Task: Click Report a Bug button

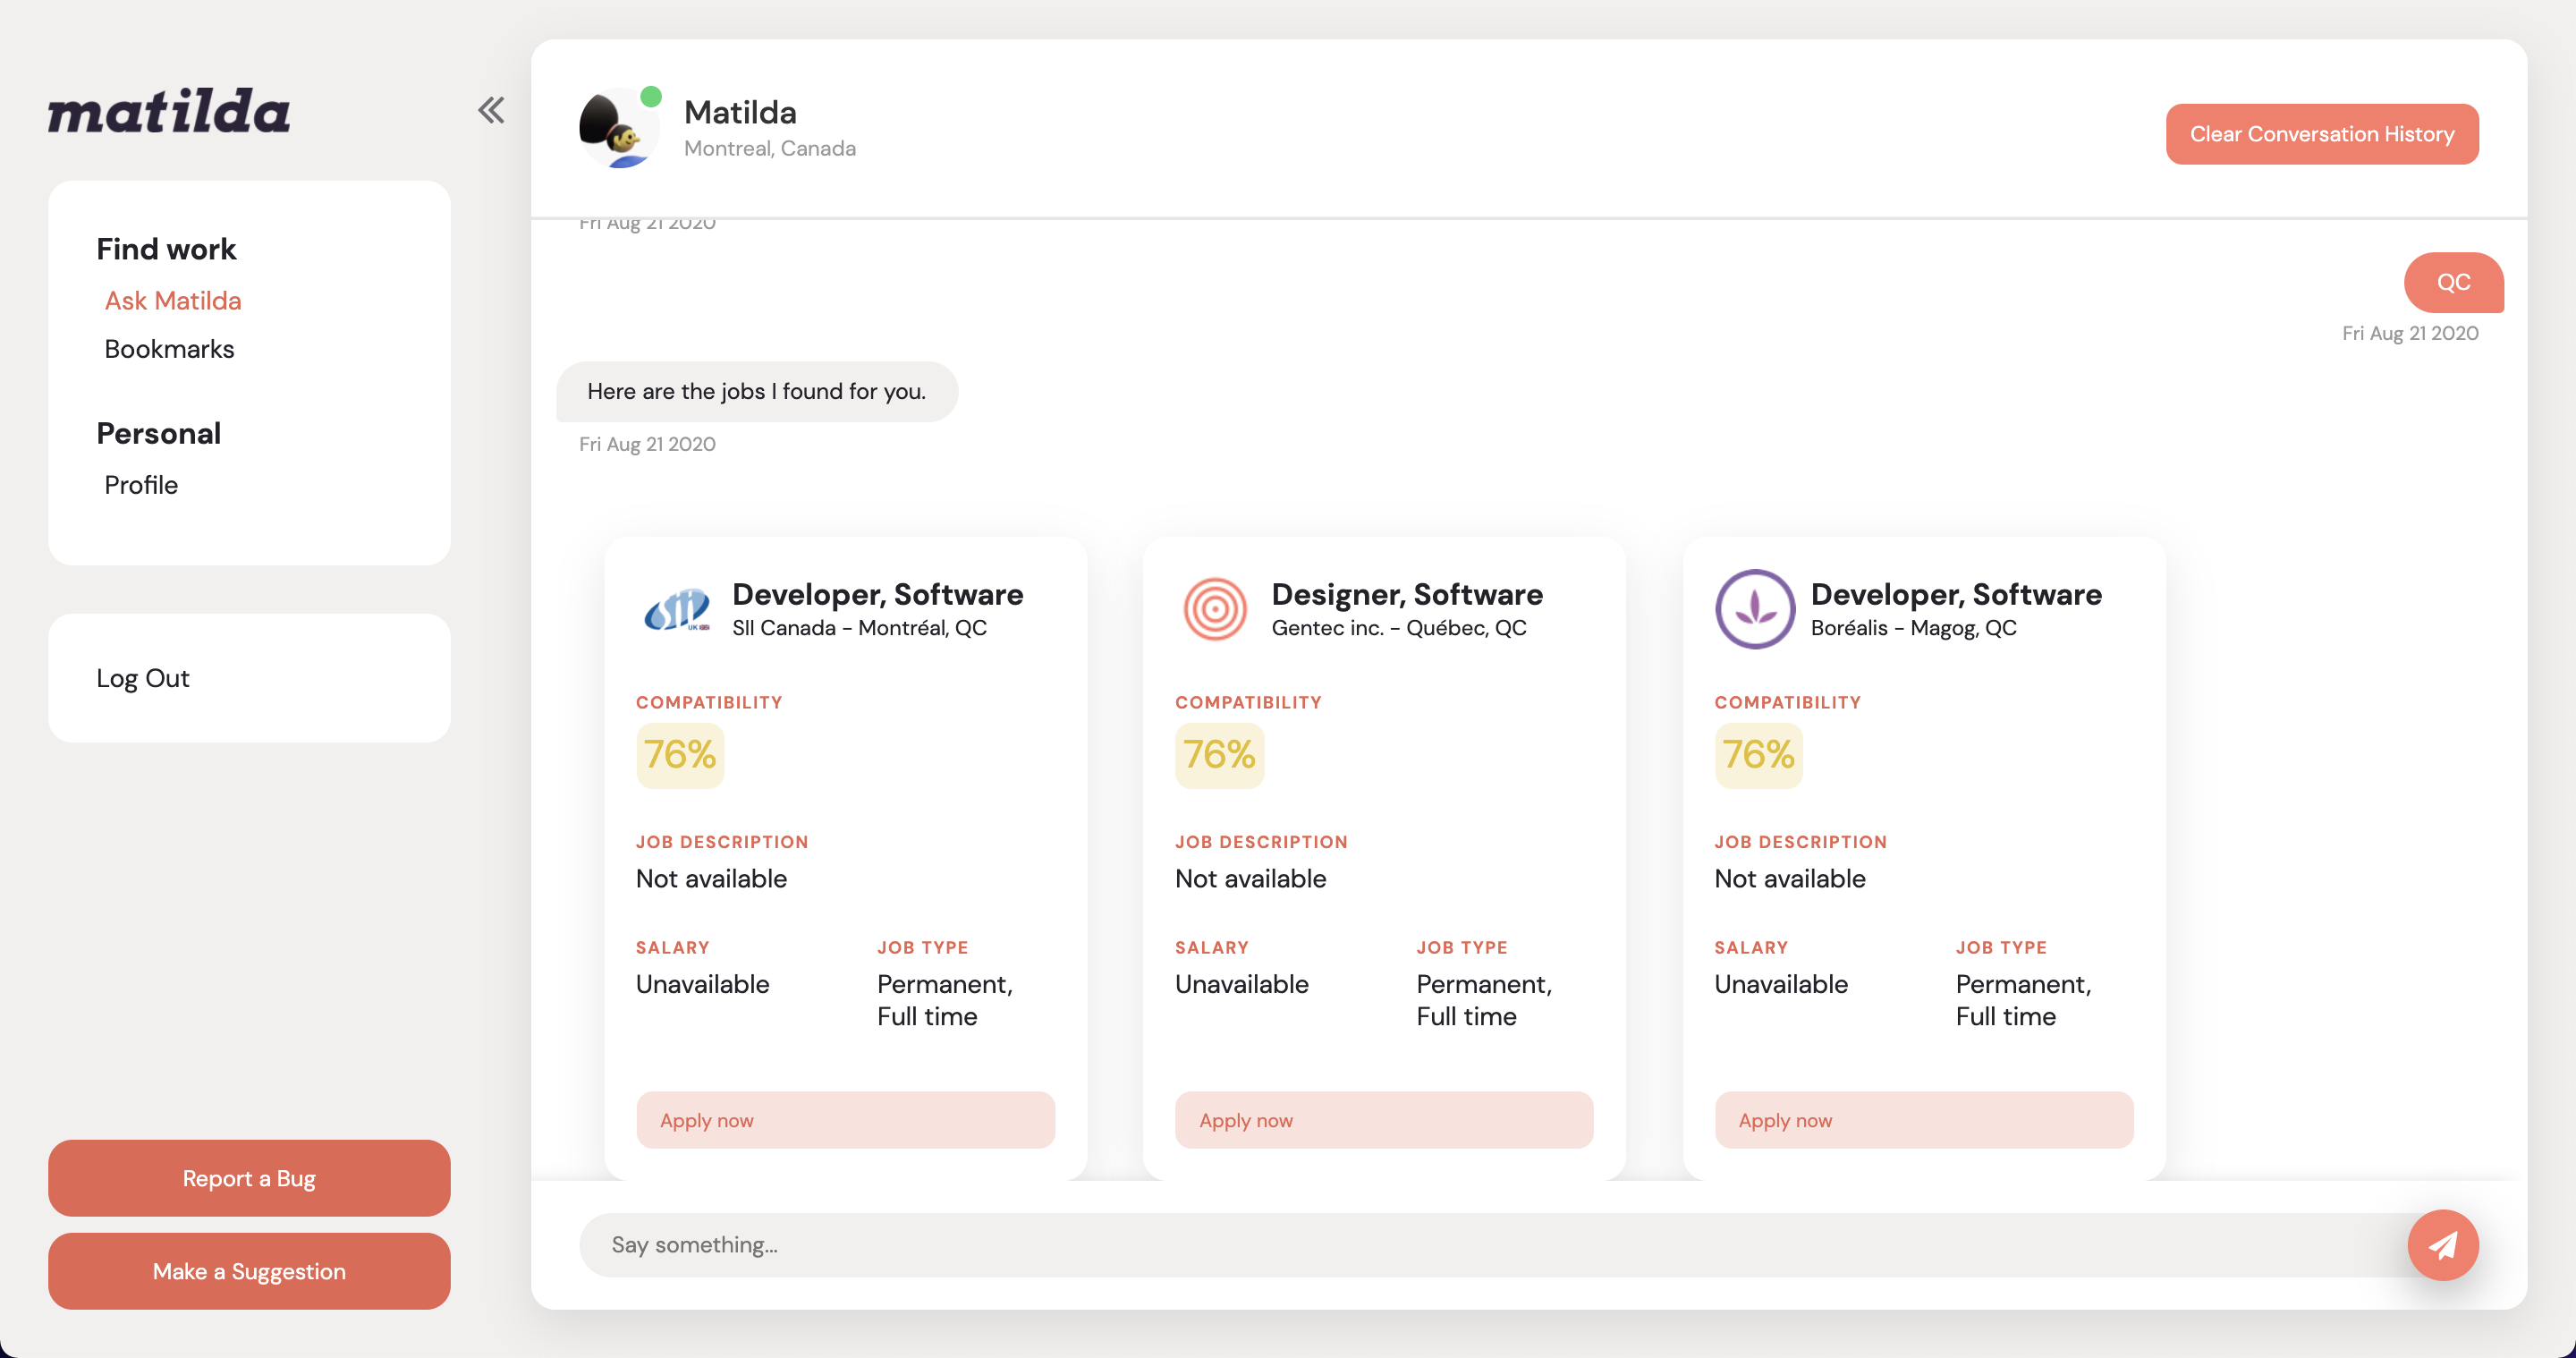Action: [x=249, y=1178]
